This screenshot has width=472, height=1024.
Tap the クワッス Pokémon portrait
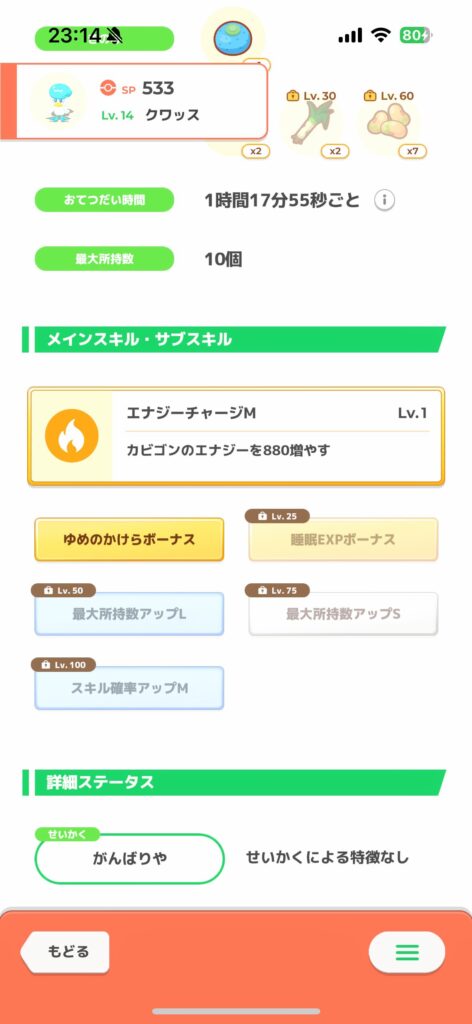tap(57, 101)
